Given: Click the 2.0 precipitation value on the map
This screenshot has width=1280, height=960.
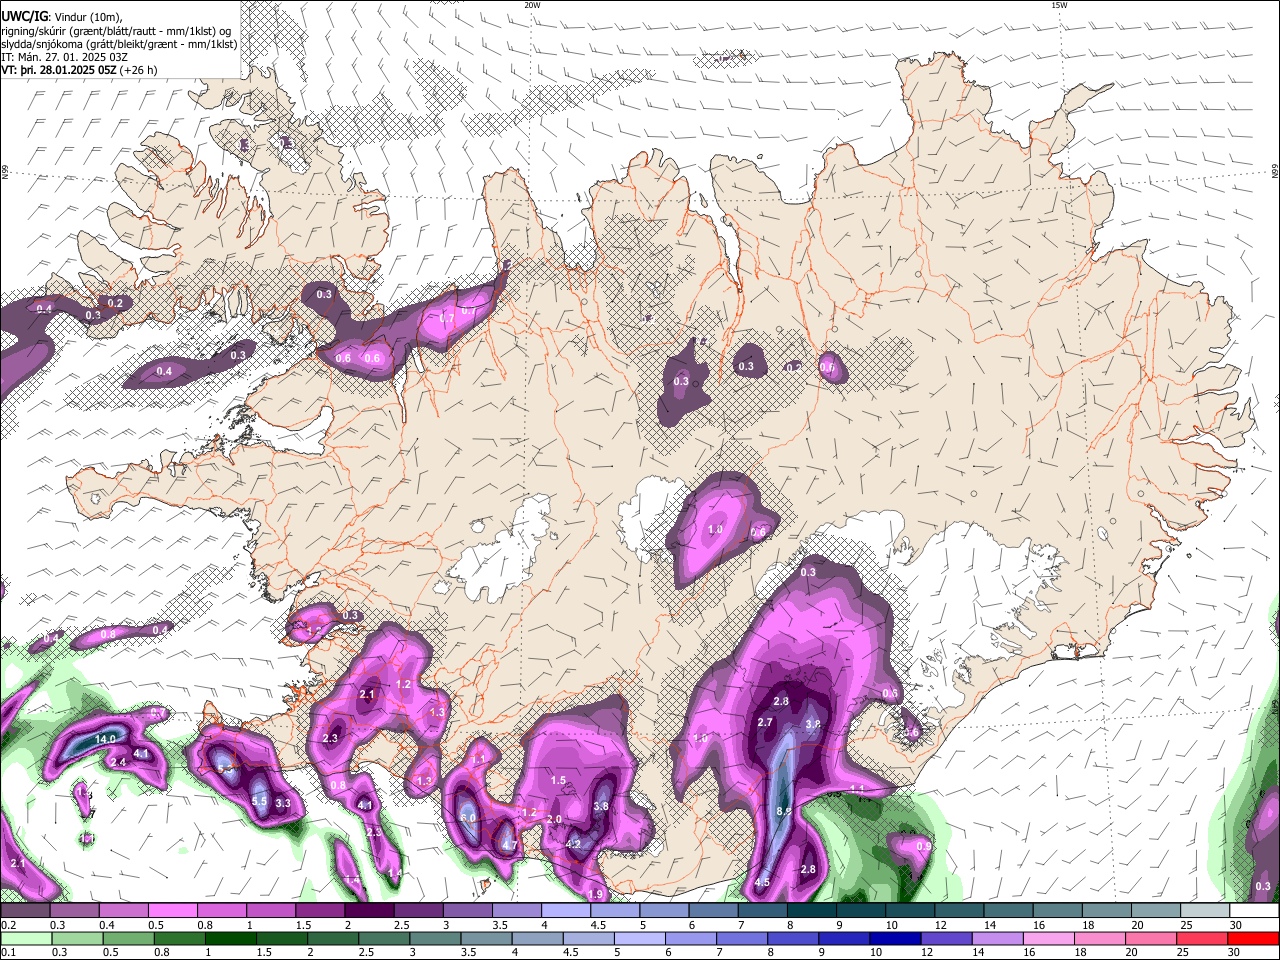Looking at the screenshot, I should point(554,819).
